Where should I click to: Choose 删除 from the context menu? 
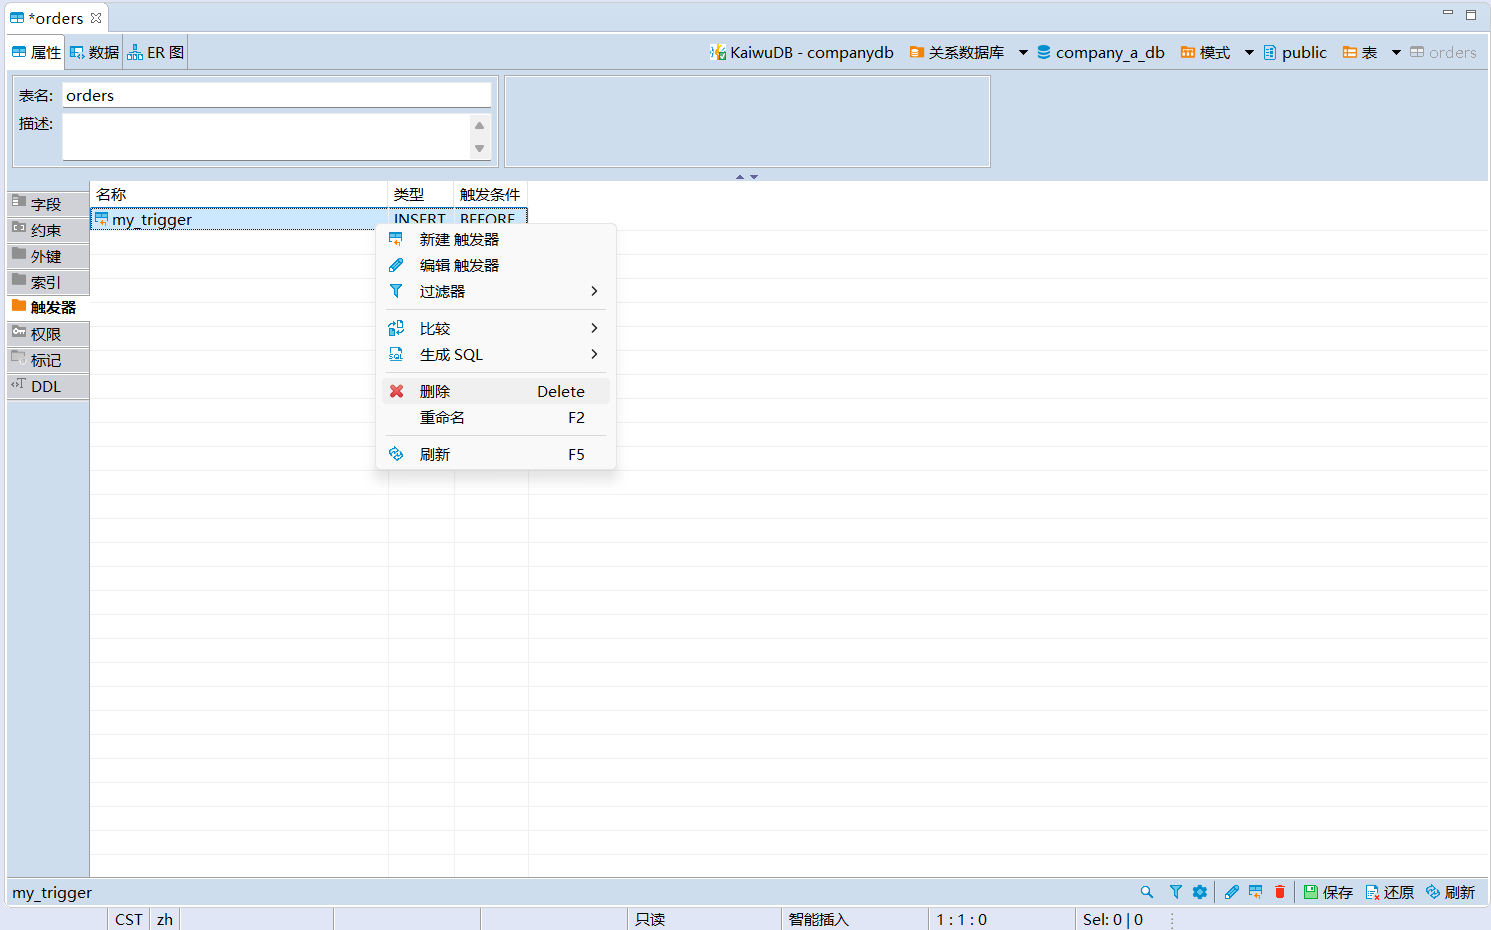click(436, 391)
